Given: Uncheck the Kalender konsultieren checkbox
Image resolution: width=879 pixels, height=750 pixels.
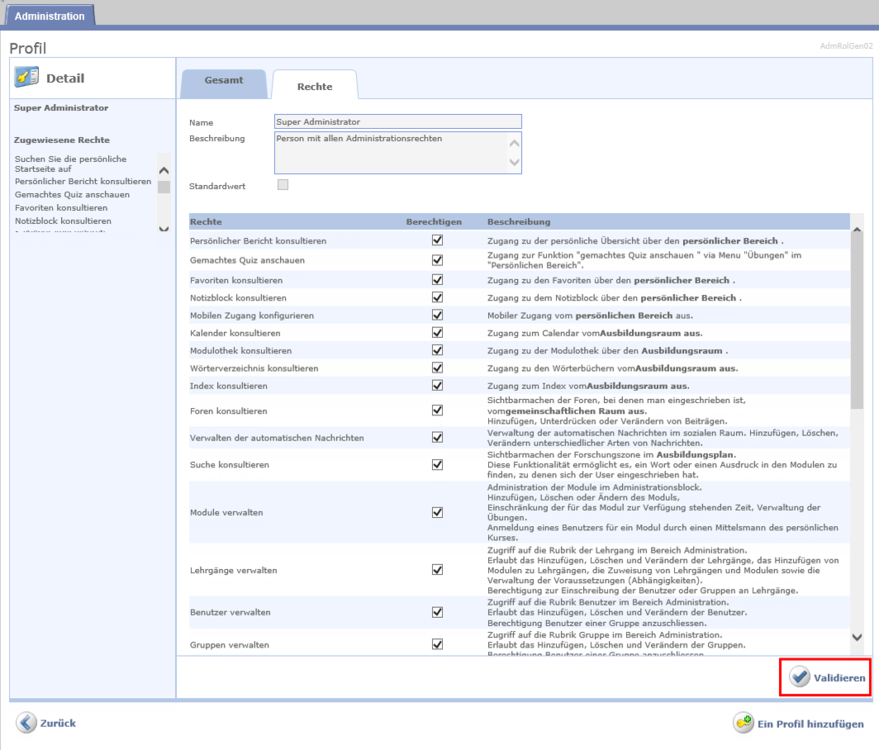Looking at the screenshot, I should (436, 332).
